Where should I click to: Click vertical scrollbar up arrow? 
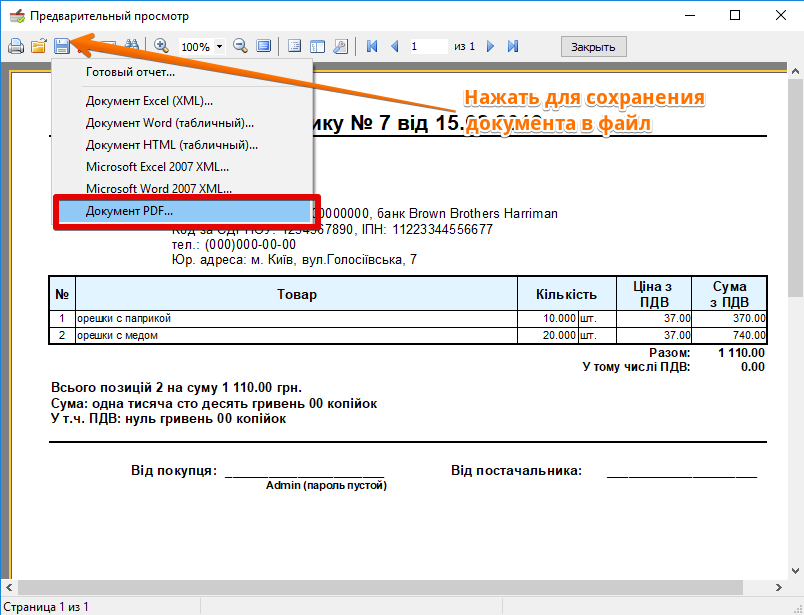click(795, 71)
